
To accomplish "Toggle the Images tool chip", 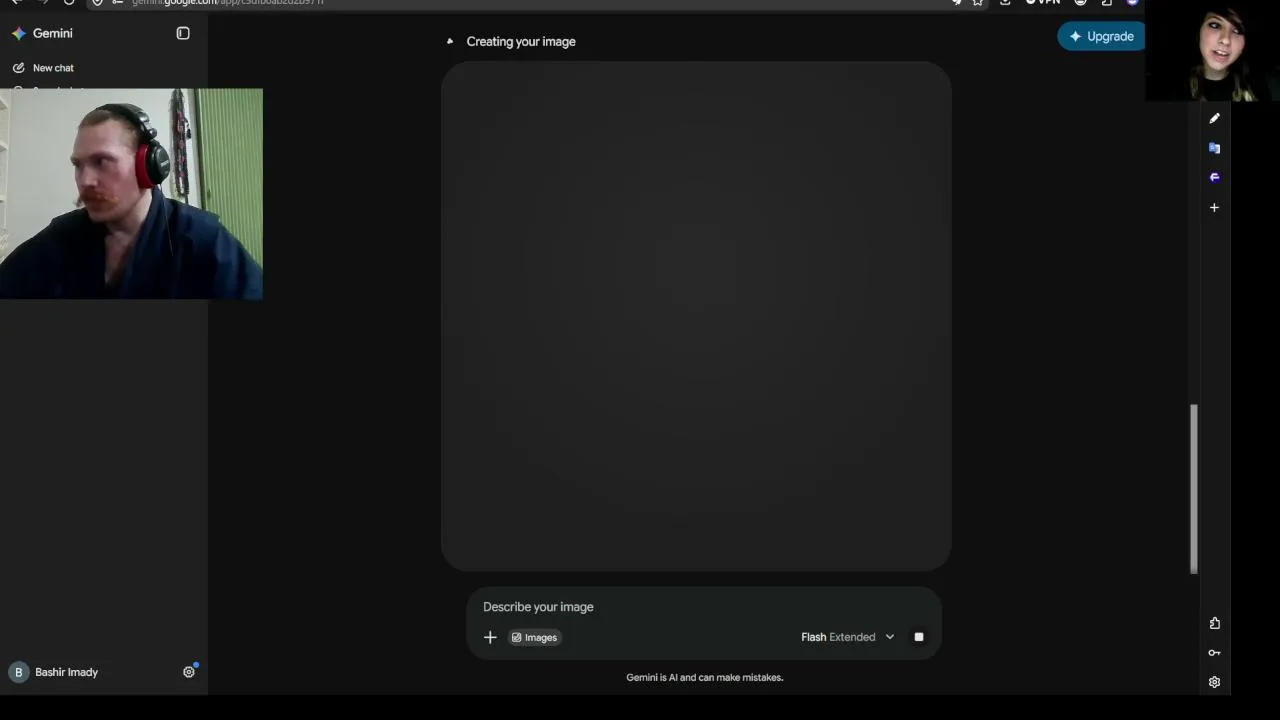I will pos(534,637).
